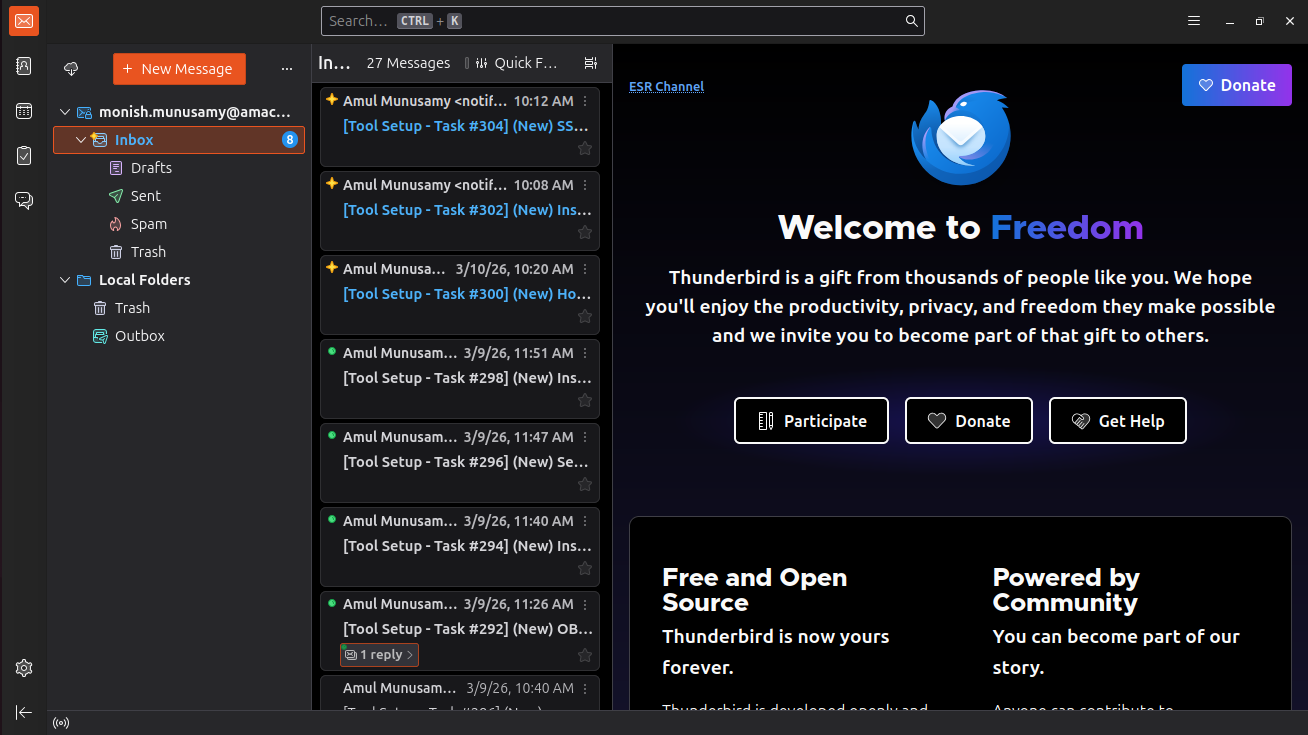Select the Drafts folder
Screen dimensions: 1308x735
tap(151, 168)
